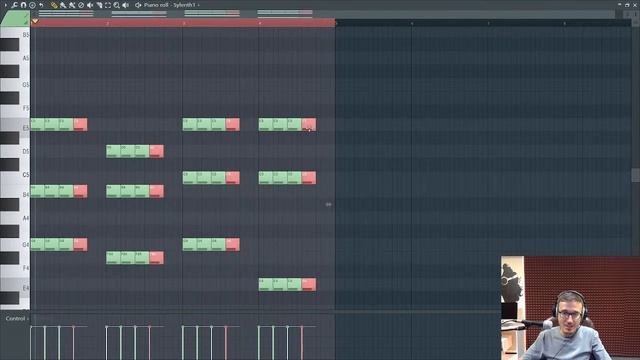Select the red F#4 note in bar 2

(x=157, y=258)
